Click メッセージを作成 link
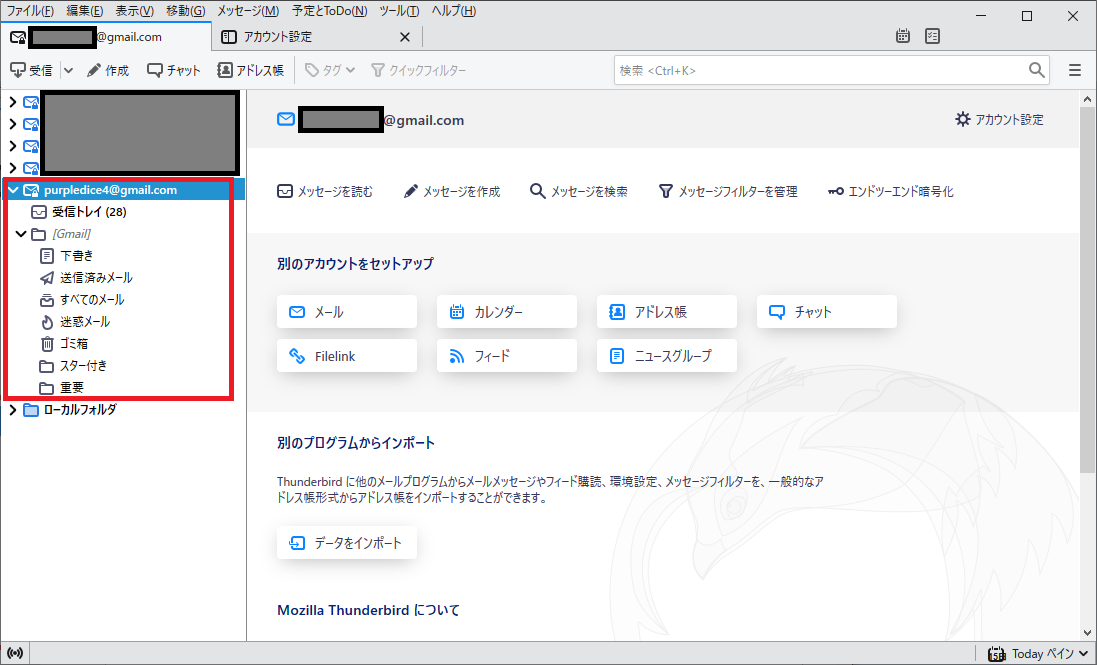Image resolution: width=1097 pixels, height=665 pixels. click(x=451, y=192)
